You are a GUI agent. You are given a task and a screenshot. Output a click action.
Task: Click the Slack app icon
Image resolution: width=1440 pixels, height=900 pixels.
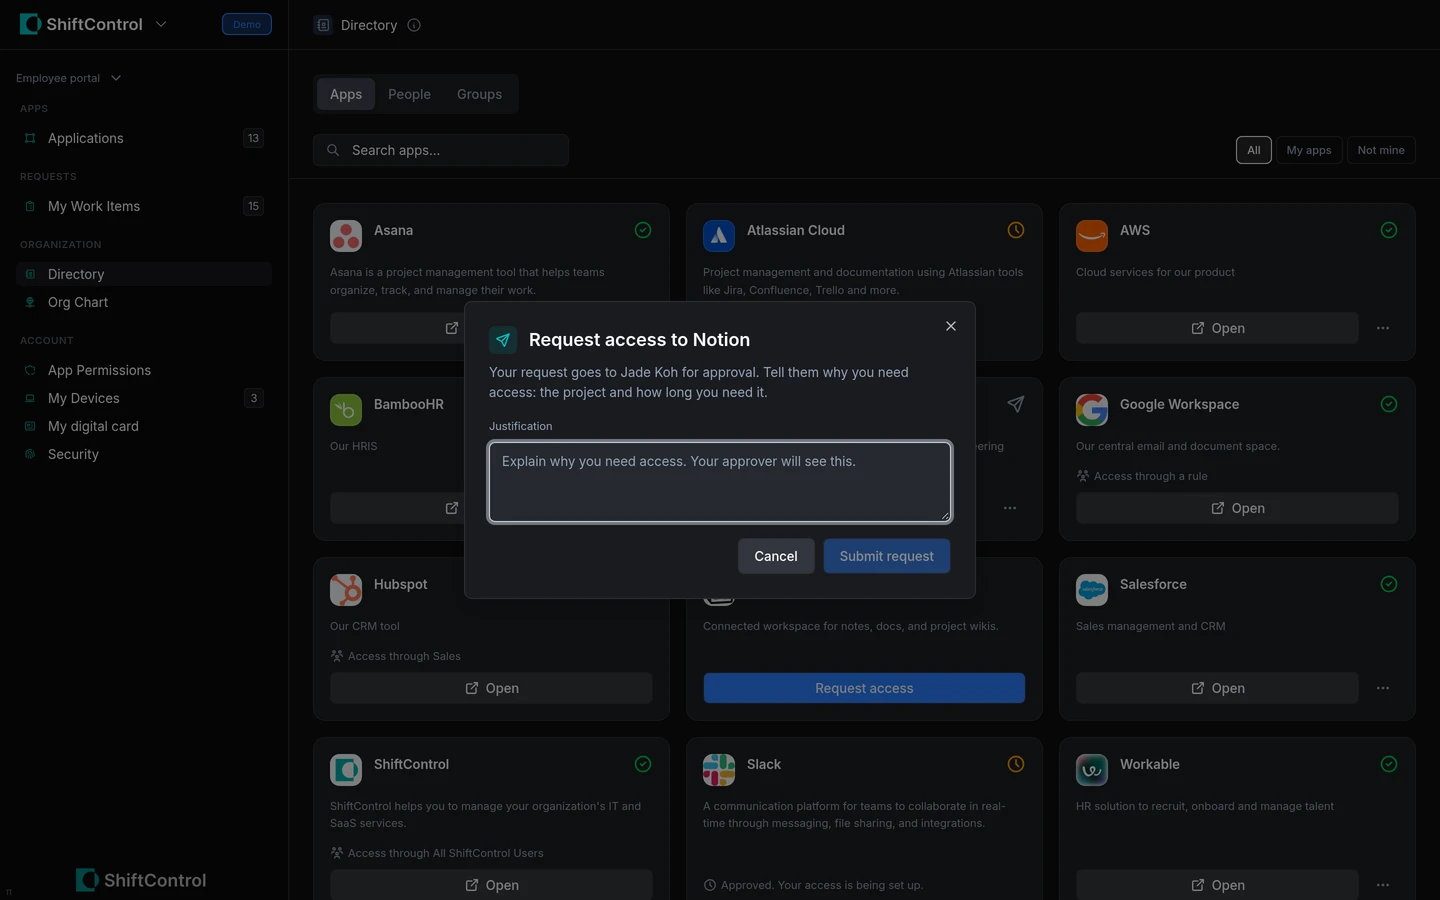coord(719,770)
